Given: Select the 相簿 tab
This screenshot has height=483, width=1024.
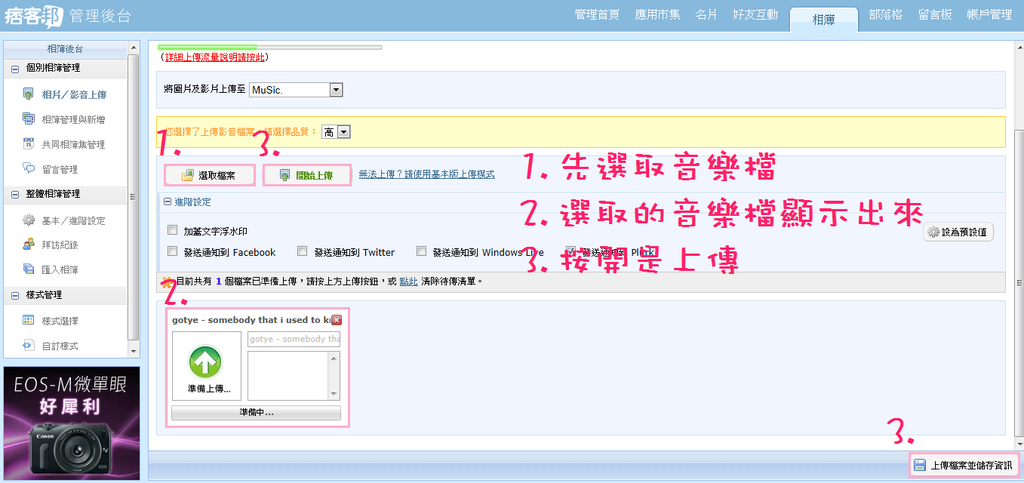Looking at the screenshot, I should coord(824,20).
